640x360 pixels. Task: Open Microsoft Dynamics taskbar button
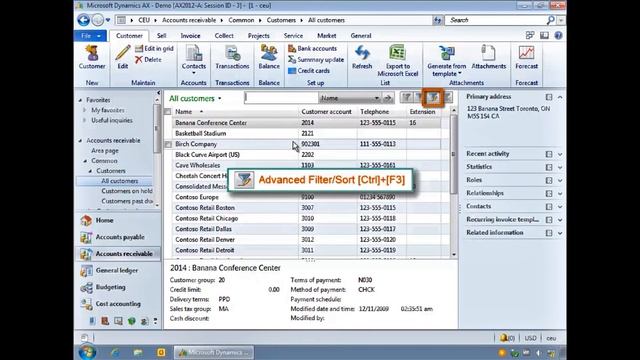[213, 352]
